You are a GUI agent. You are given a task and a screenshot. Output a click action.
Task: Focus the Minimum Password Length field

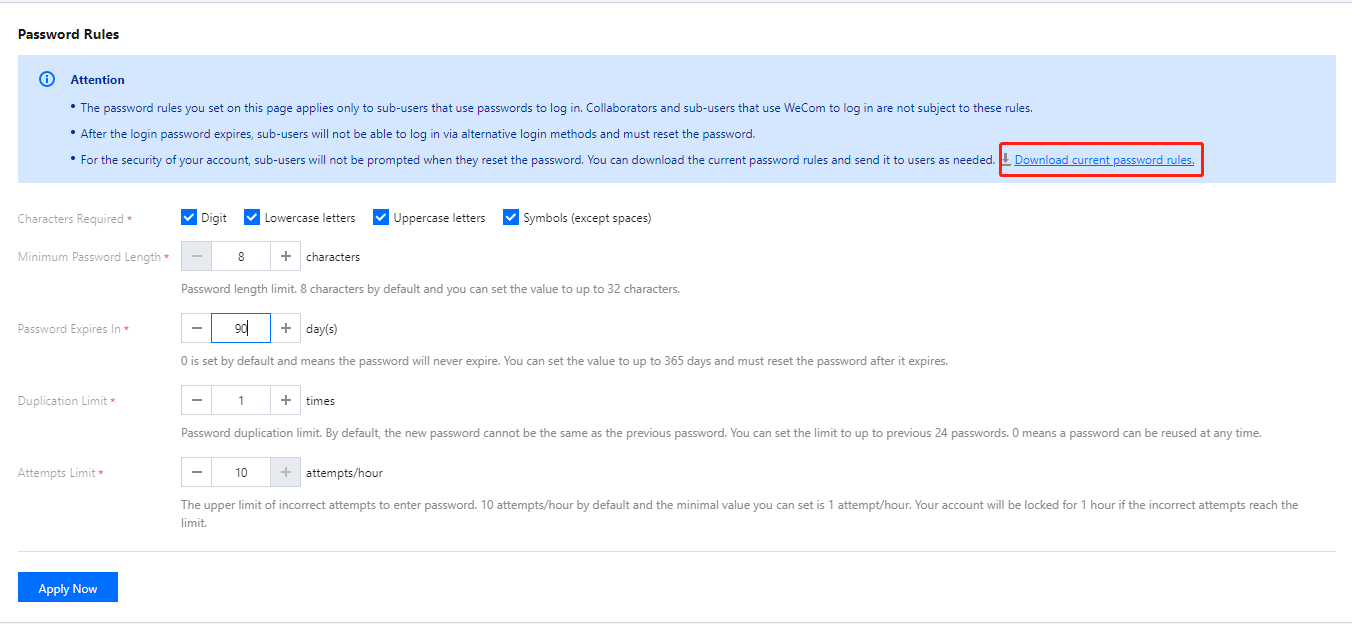coord(241,257)
